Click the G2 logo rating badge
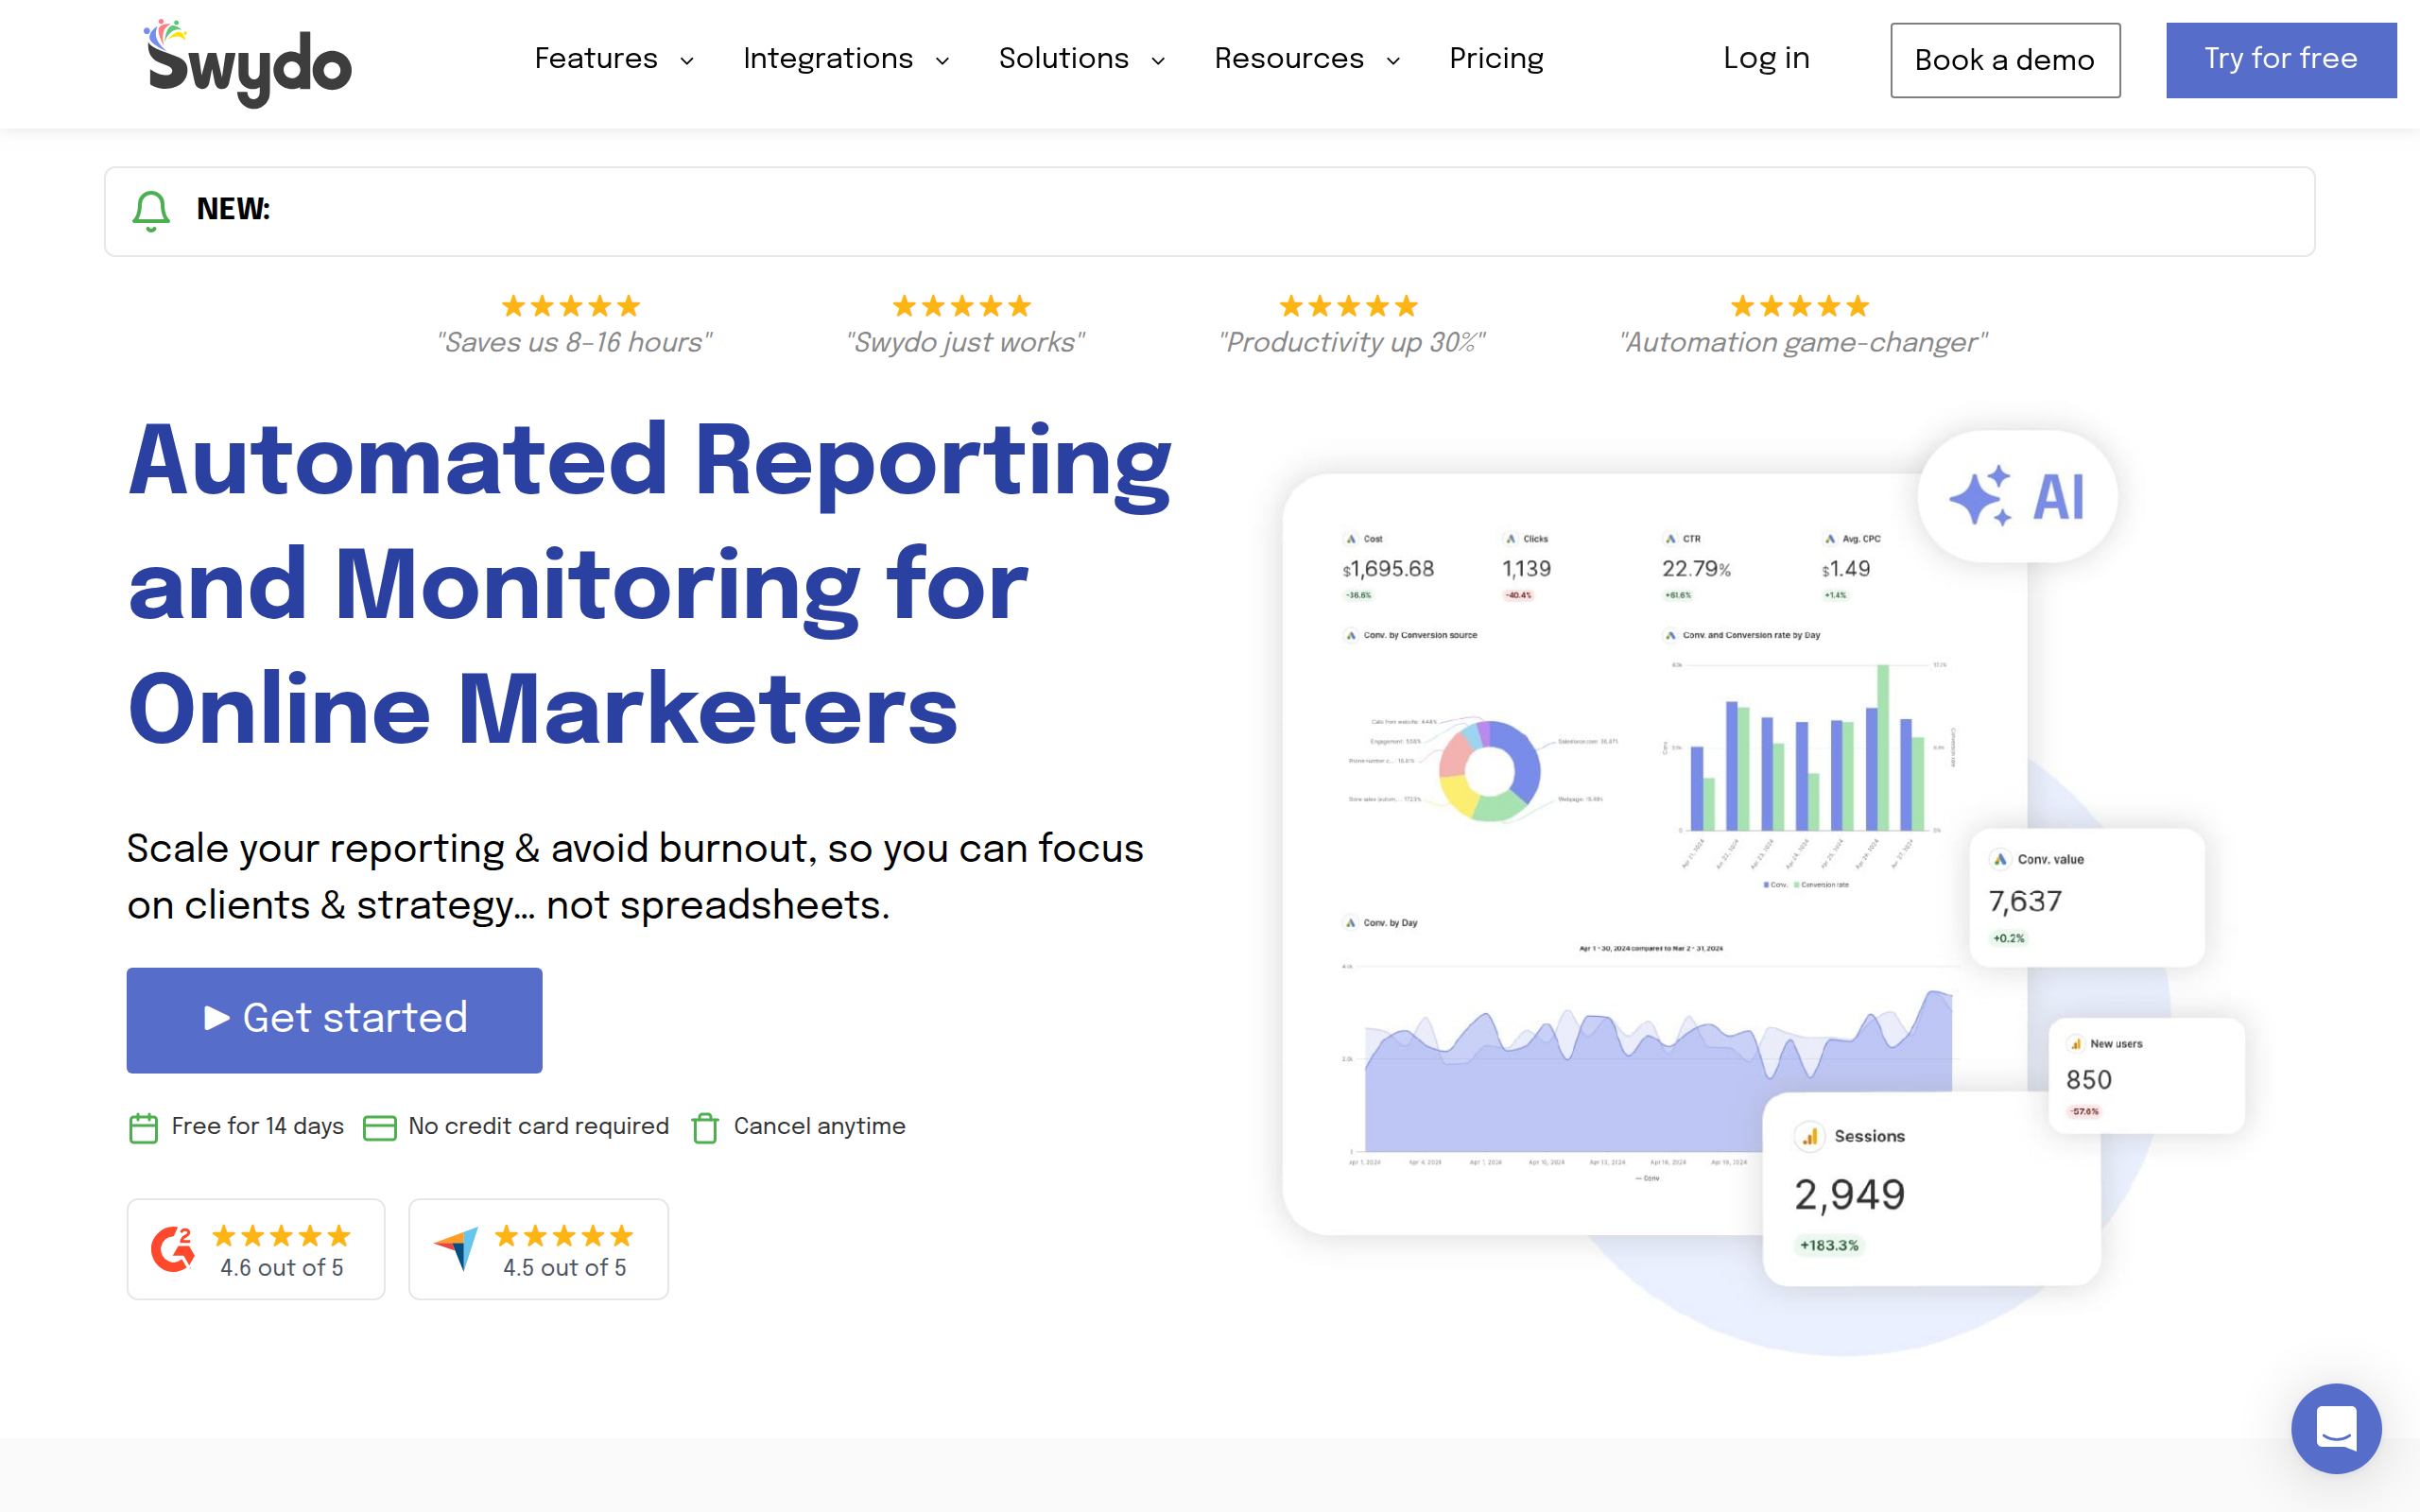 (256, 1249)
